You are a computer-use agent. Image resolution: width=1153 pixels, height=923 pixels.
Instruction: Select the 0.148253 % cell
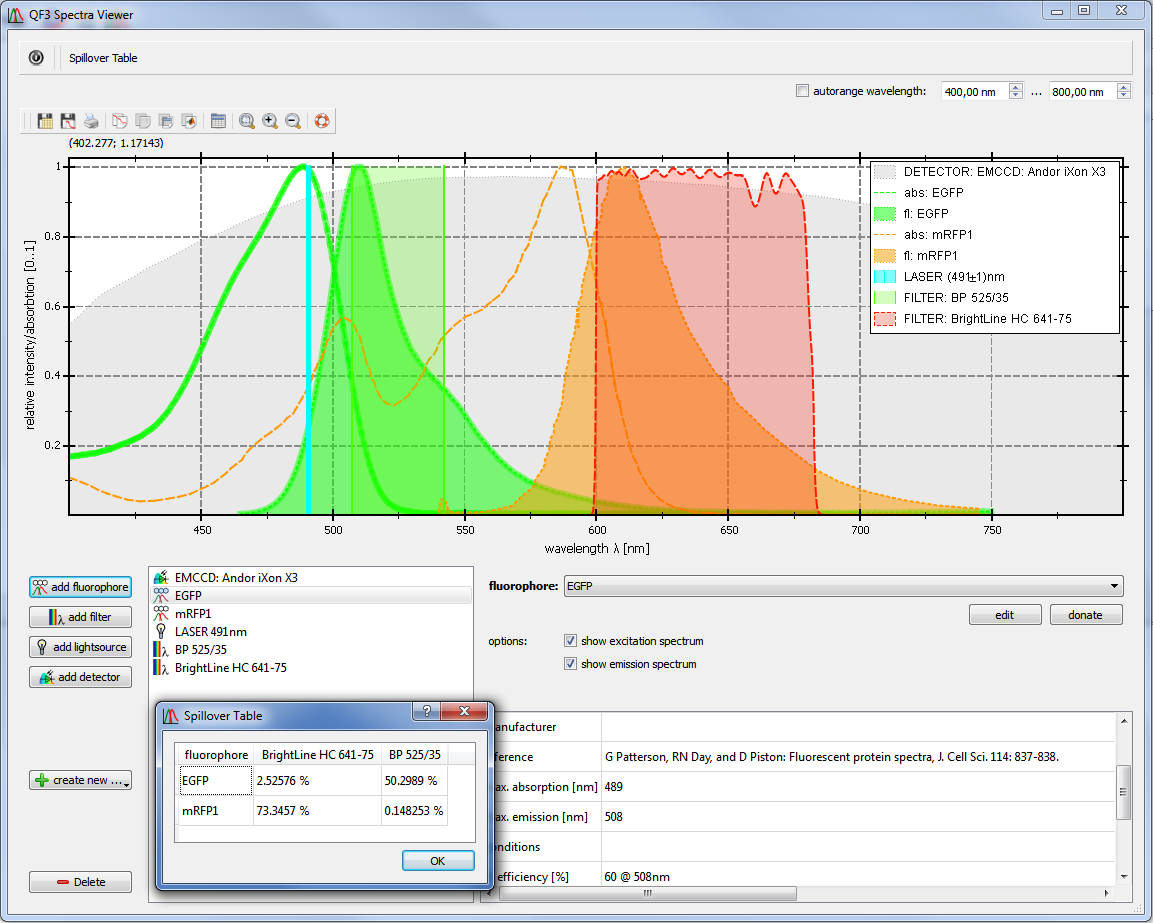tap(415, 810)
